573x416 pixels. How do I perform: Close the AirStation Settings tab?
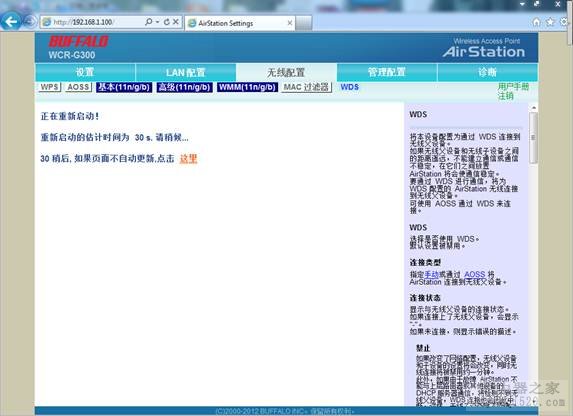(x=289, y=23)
